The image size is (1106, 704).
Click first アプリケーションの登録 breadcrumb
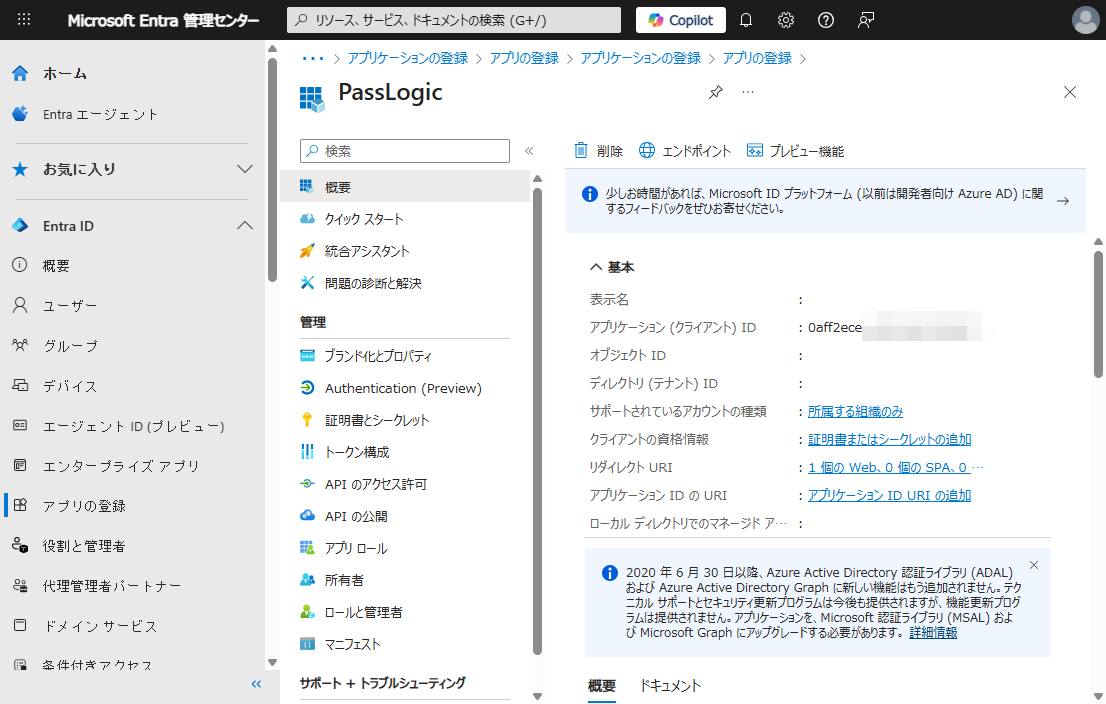408,59
